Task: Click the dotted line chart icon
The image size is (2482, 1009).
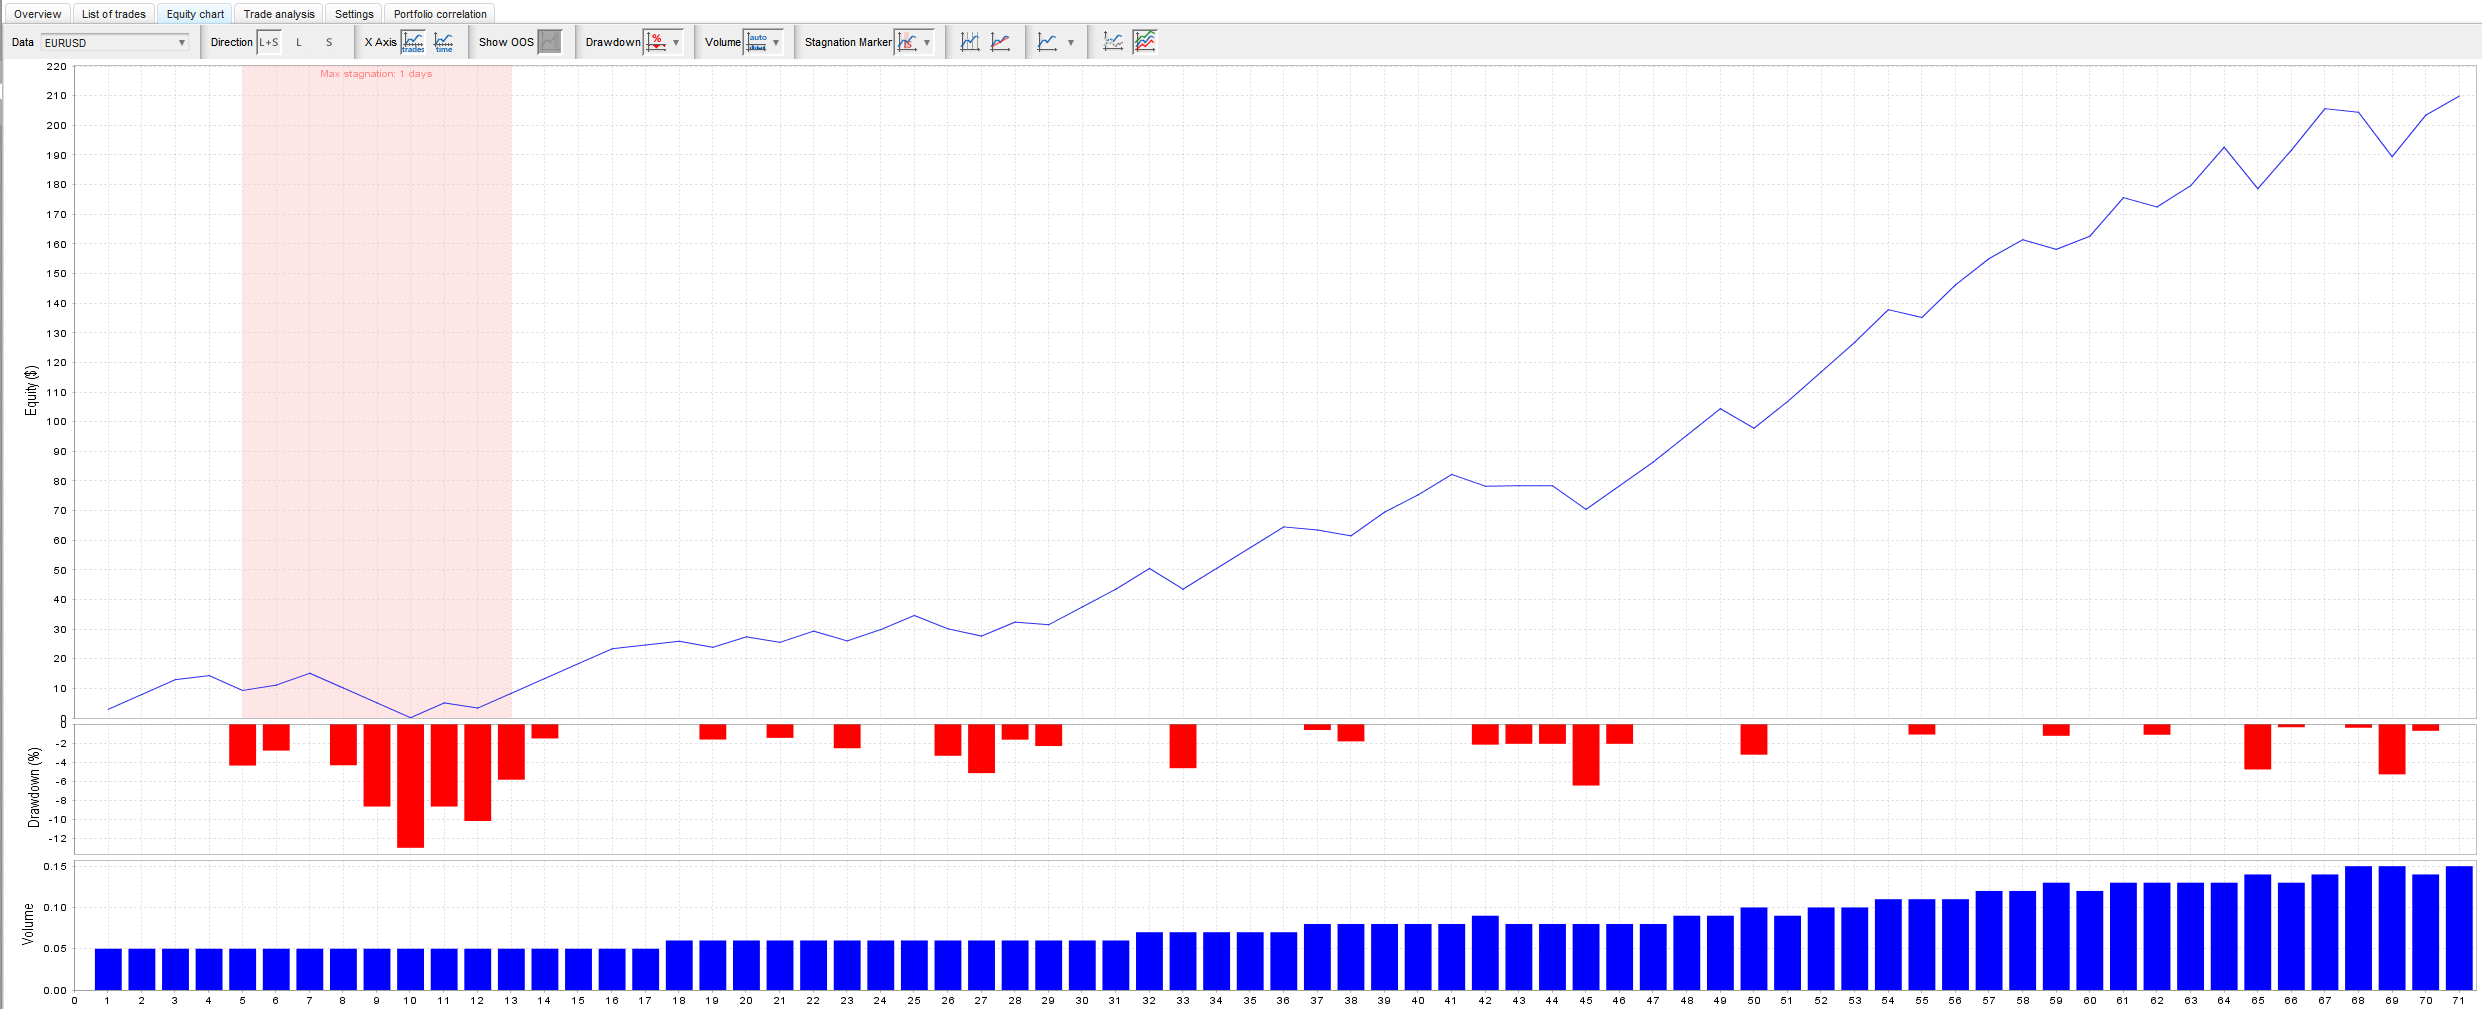Action: click(x=1113, y=42)
